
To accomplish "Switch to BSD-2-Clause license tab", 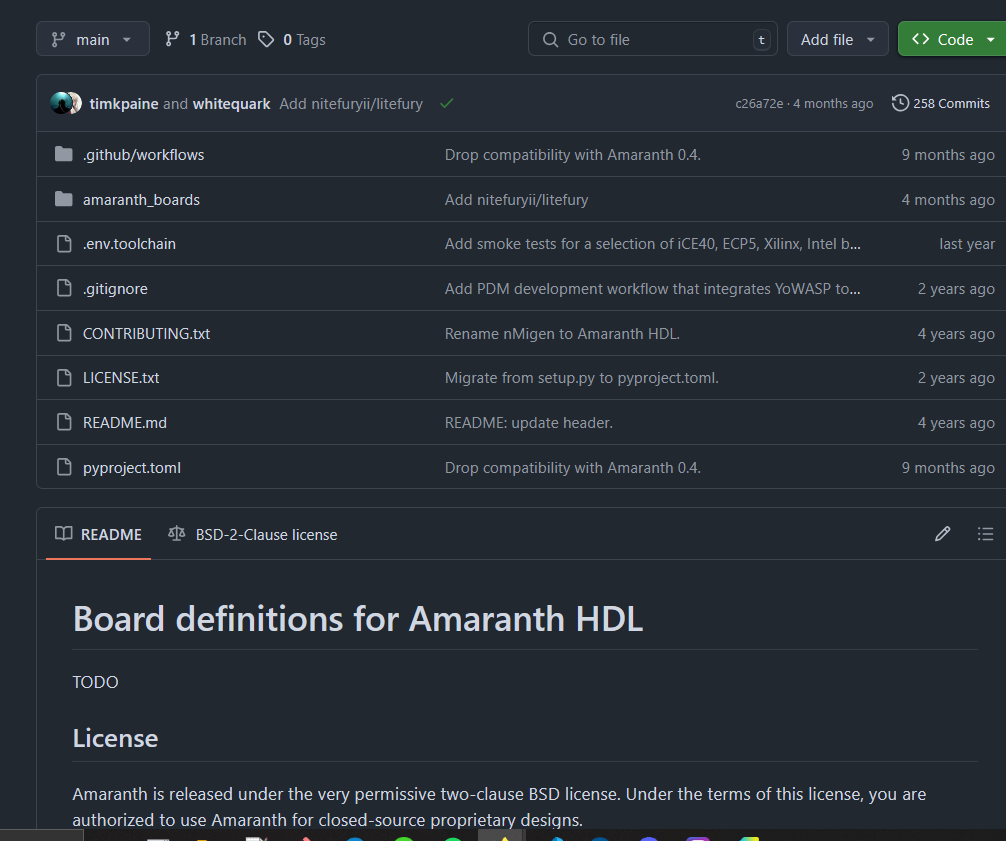I will click(x=253, y=534).
